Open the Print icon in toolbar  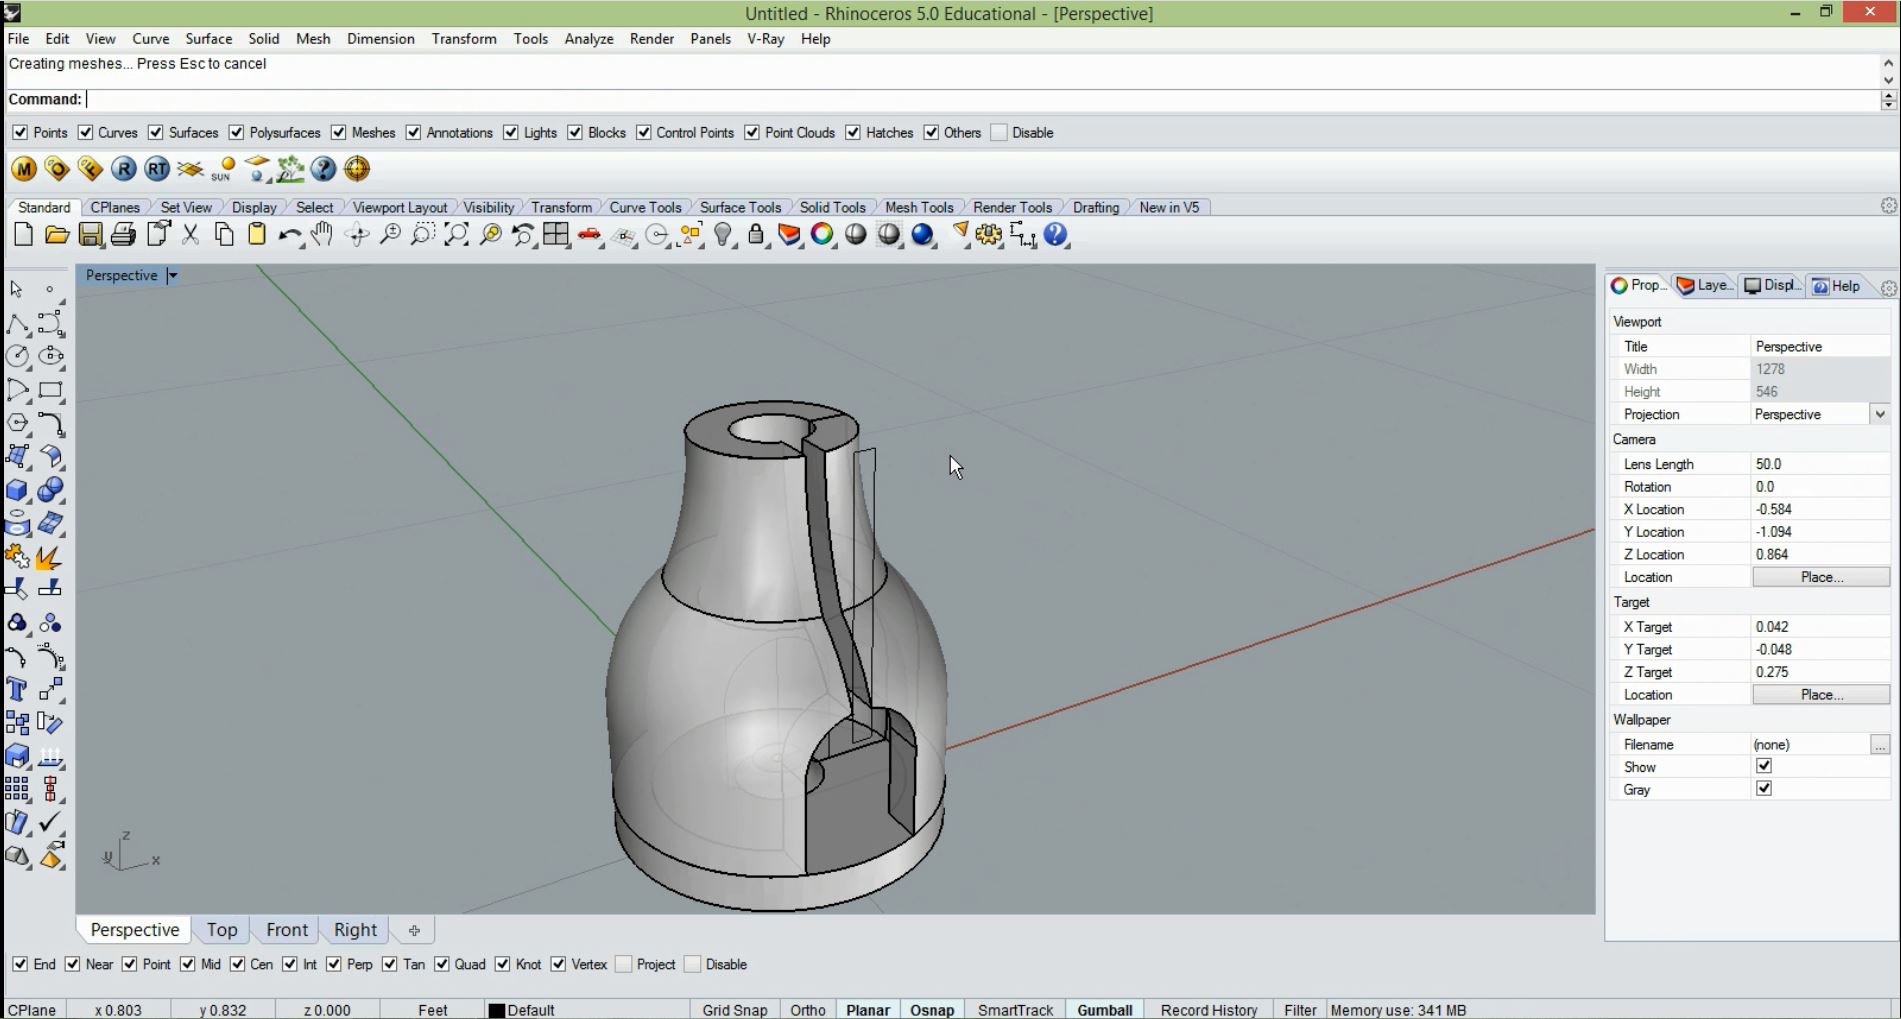click(123, 235)
